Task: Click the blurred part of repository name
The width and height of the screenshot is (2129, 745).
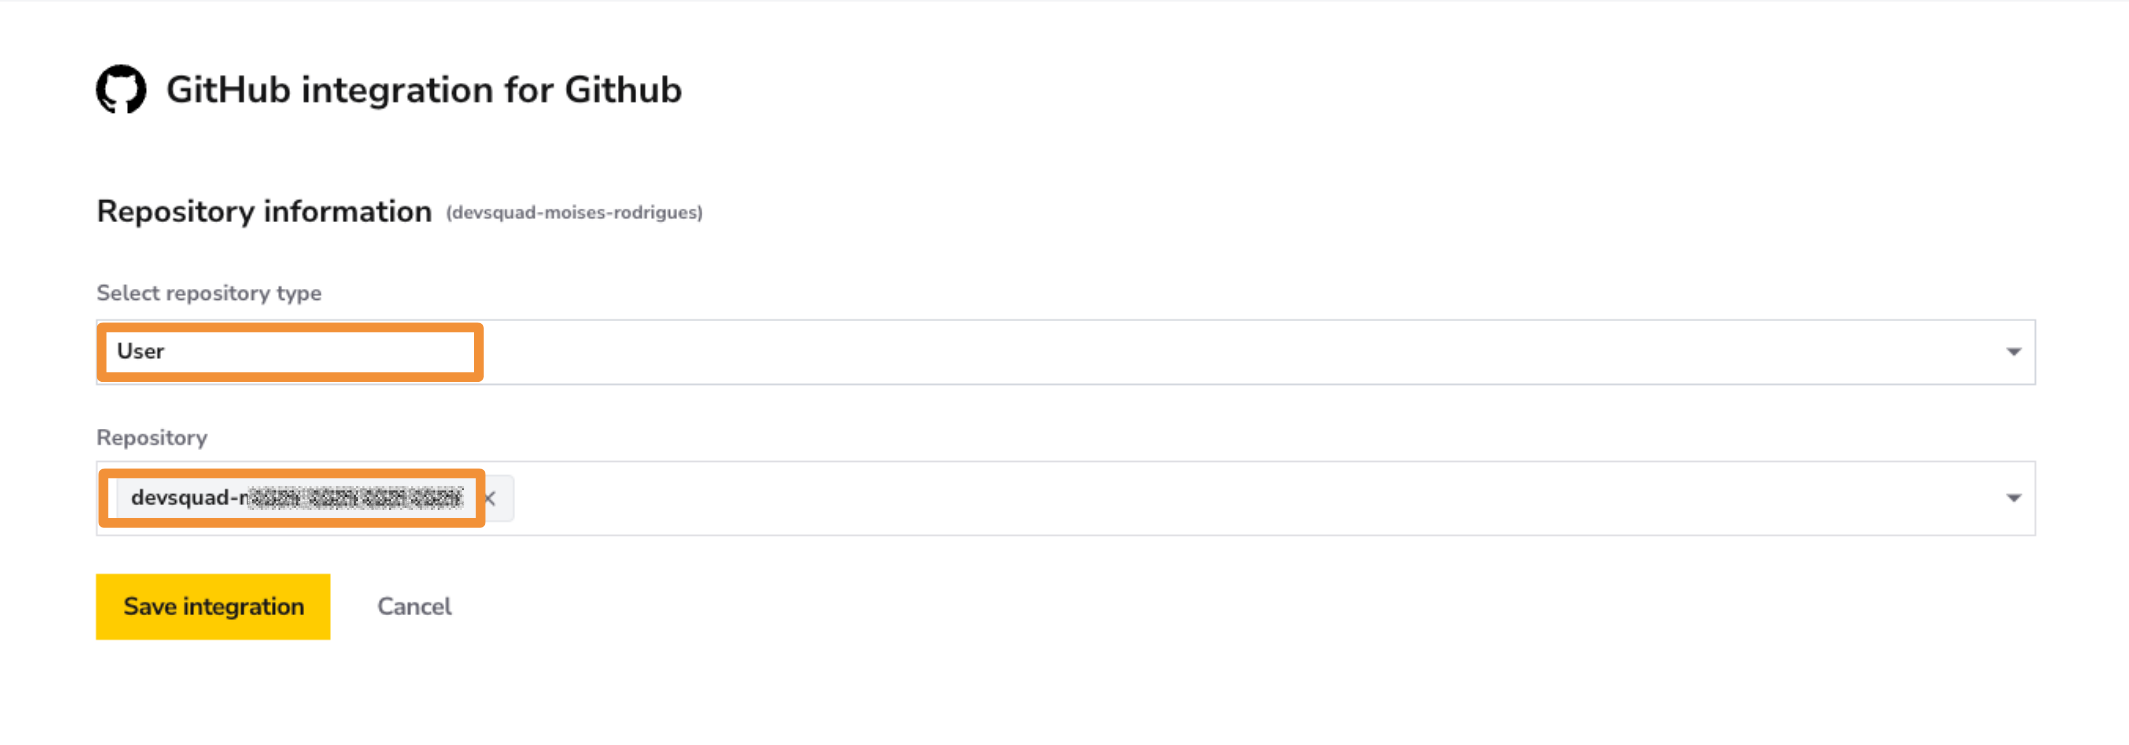Action: tap(356, 498)
